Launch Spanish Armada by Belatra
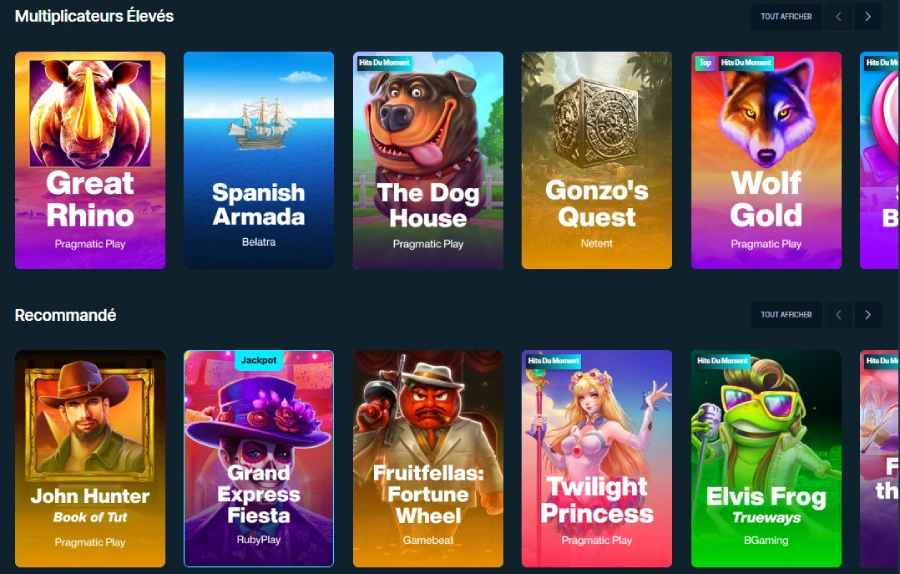The image size is (900, 574). tap(258, 160)
